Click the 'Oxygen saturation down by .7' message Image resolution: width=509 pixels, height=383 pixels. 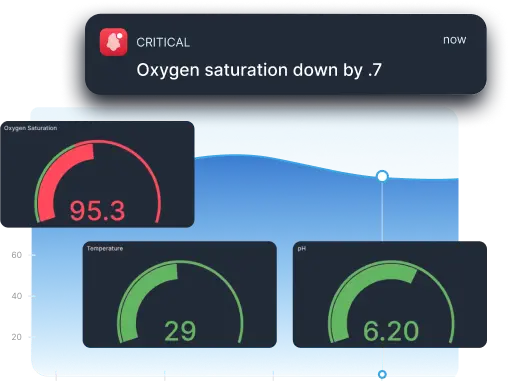[259, 70]
